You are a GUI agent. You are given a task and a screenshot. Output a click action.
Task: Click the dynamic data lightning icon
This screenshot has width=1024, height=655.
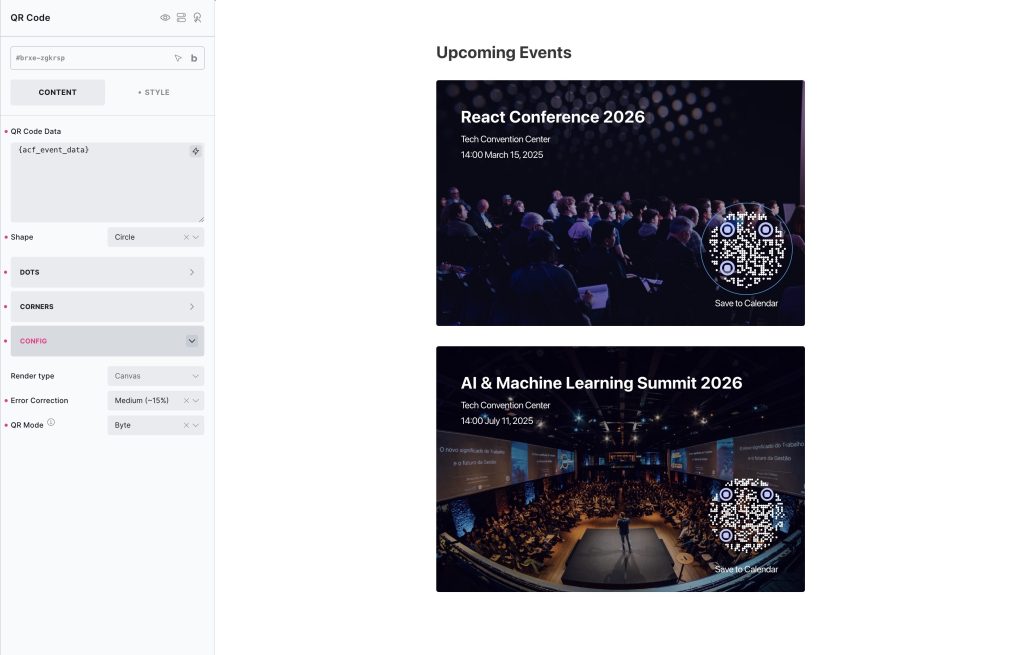195,151
